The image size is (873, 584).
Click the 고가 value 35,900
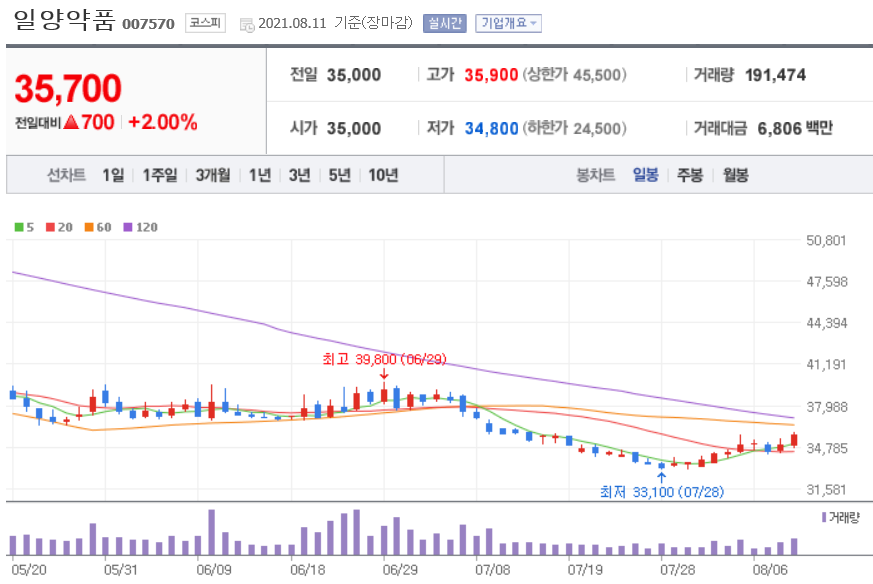pyautogui.click(x=491, y=75)
